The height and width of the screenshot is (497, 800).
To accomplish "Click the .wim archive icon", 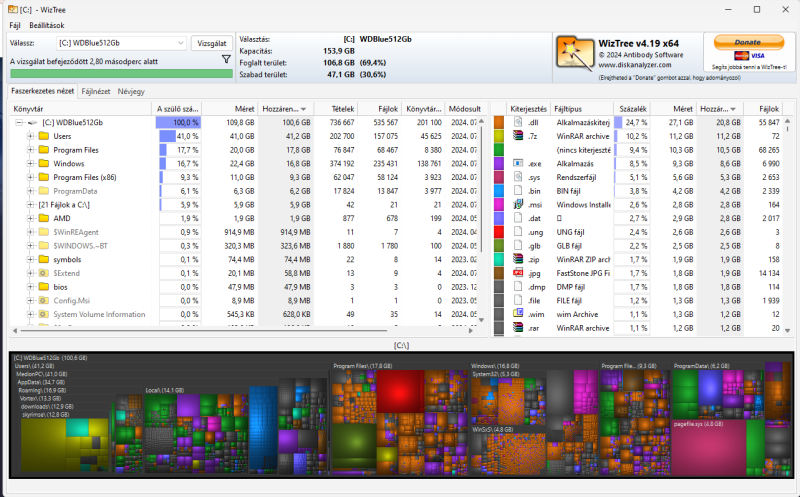I will point(518,314).
